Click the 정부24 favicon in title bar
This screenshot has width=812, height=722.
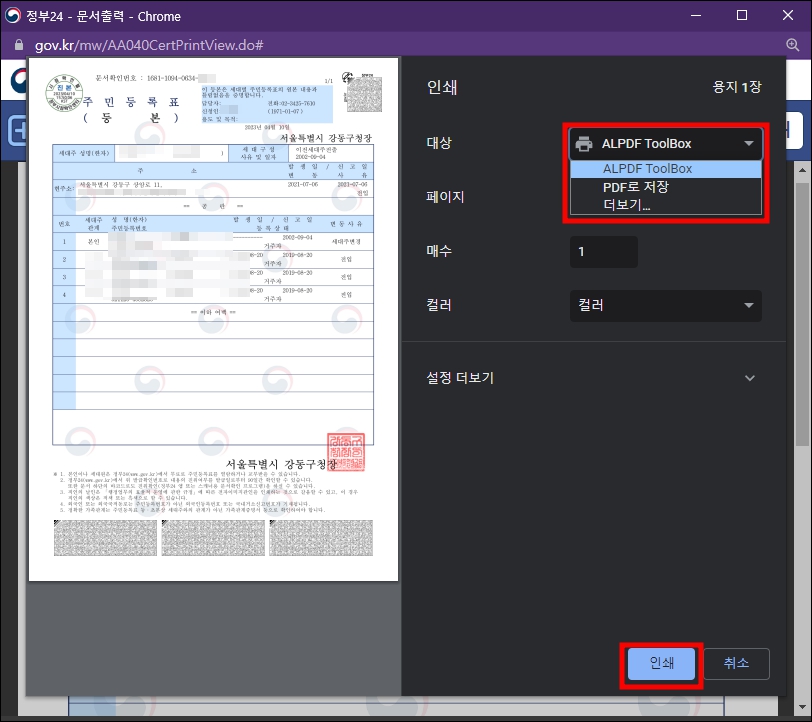[12, 16]
